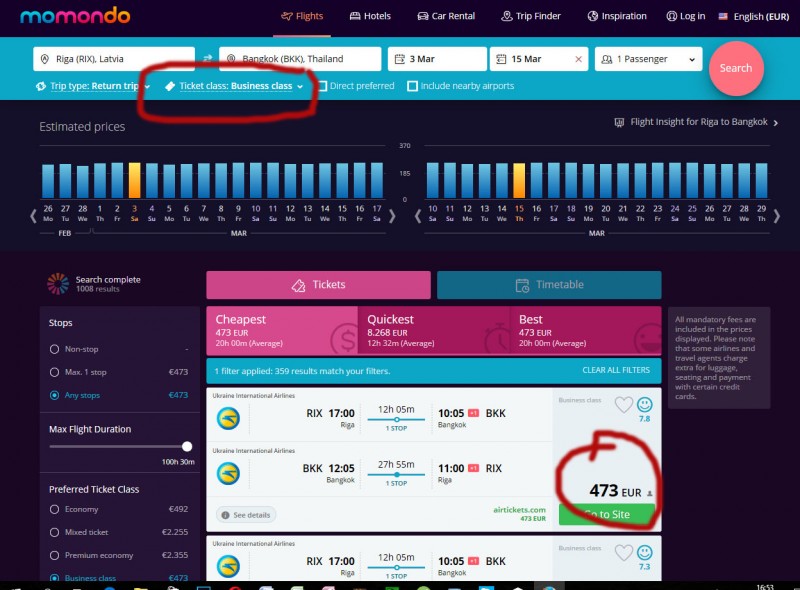Click the US flag language icon
This screenshot has height=590, width=800.
(723, 16)
